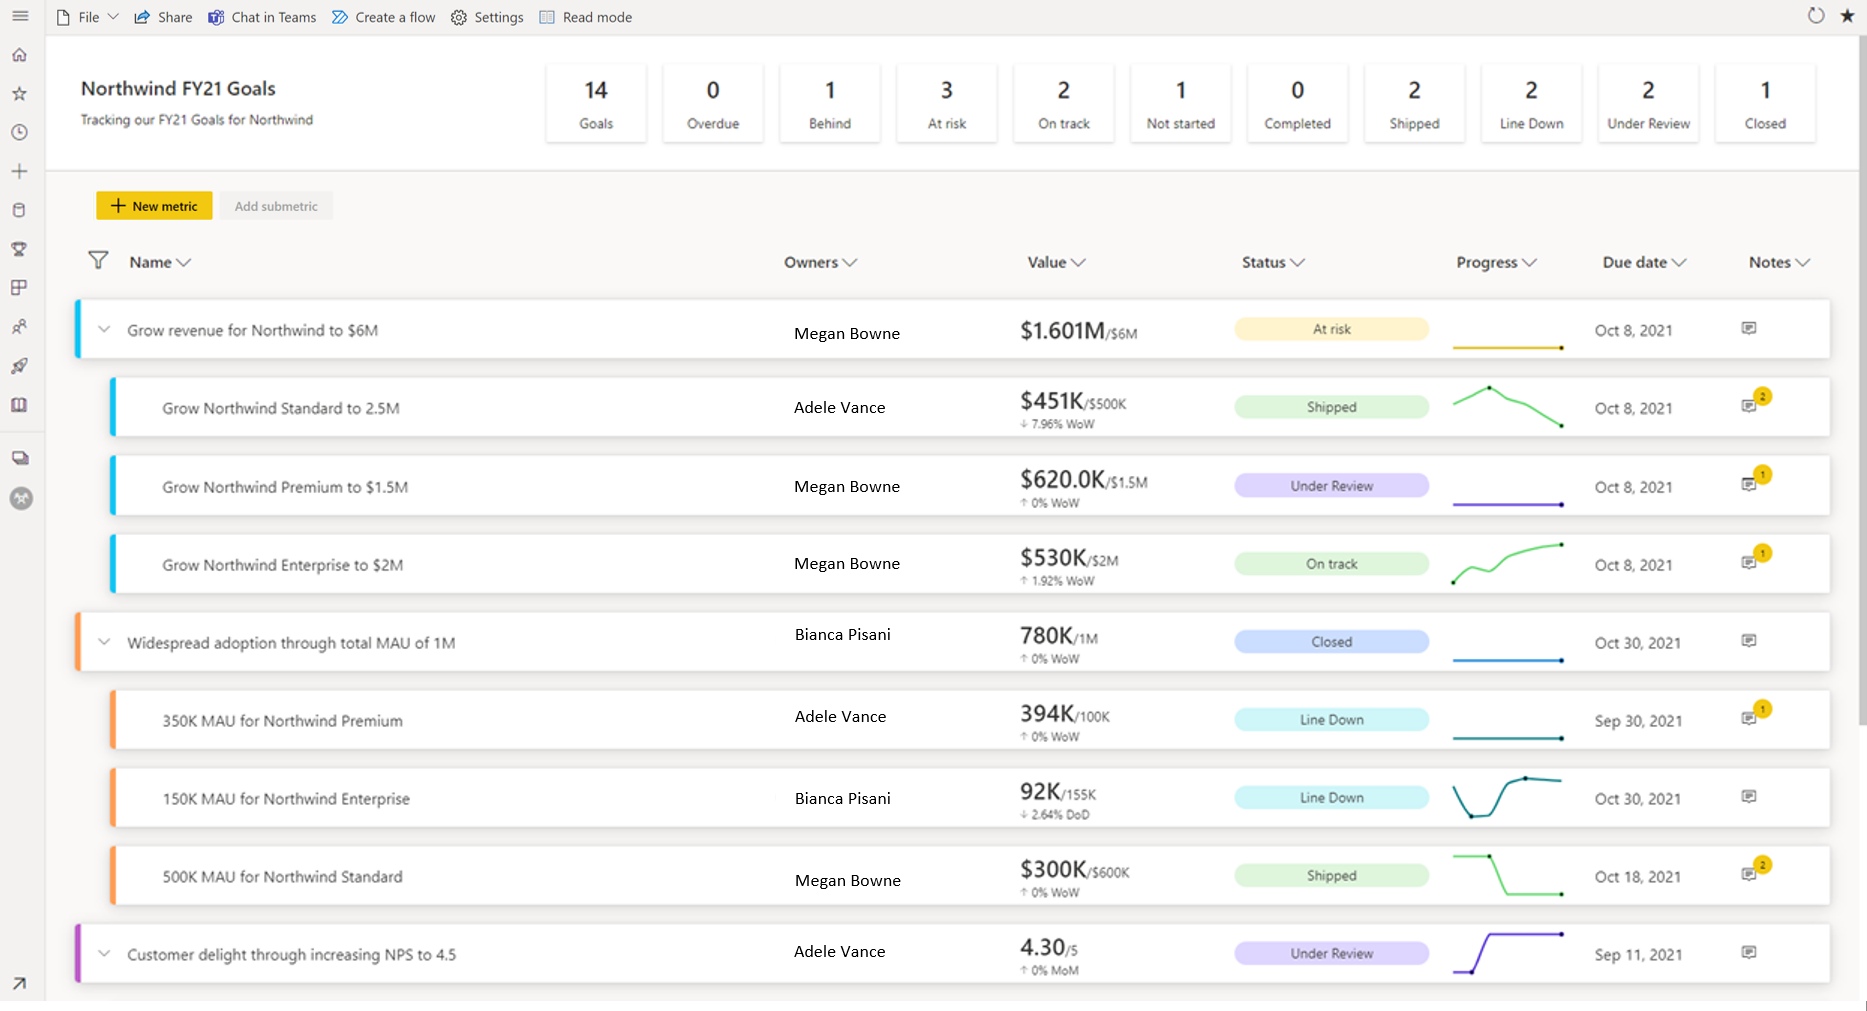
Task: Open Recent clock icon in sidebar
Action: click(x=19, y=132)
